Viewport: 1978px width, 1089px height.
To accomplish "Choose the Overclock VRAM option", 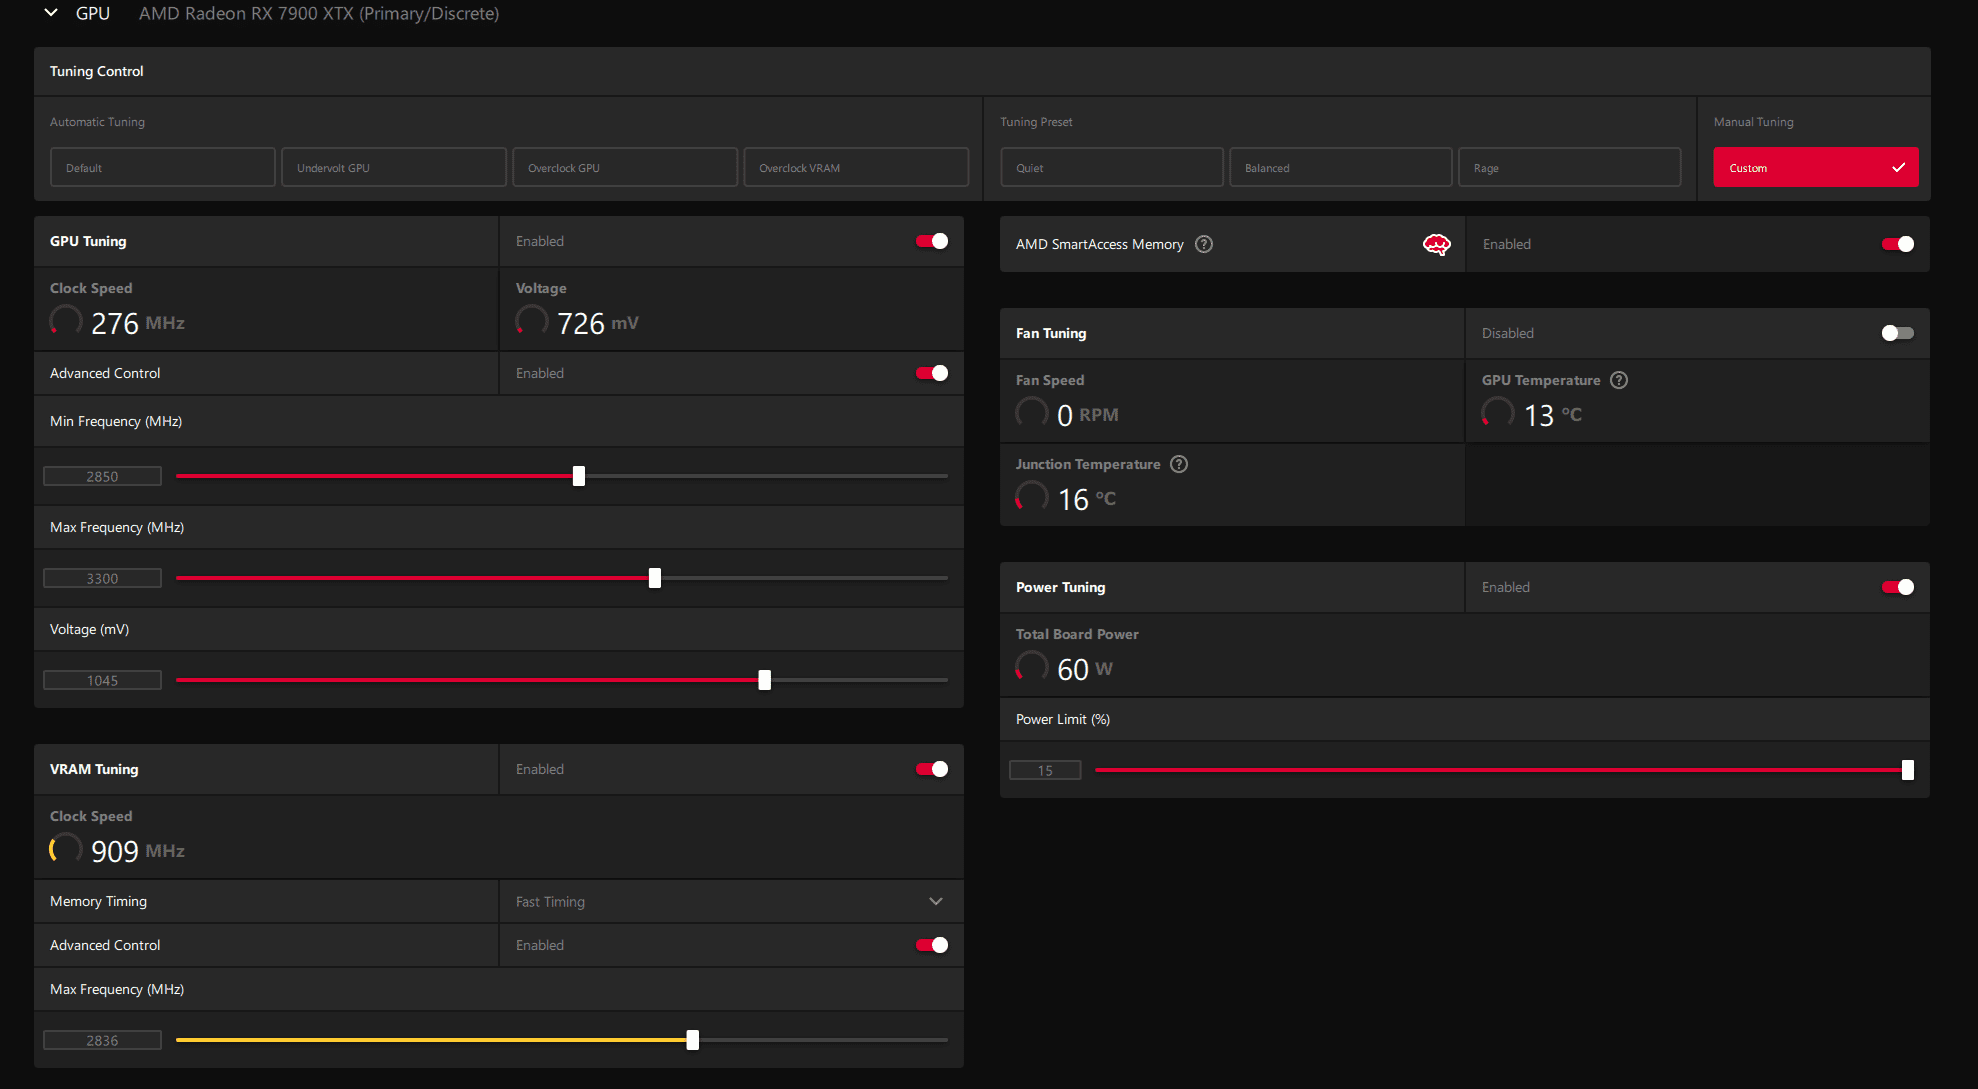I will pos(855,168).
